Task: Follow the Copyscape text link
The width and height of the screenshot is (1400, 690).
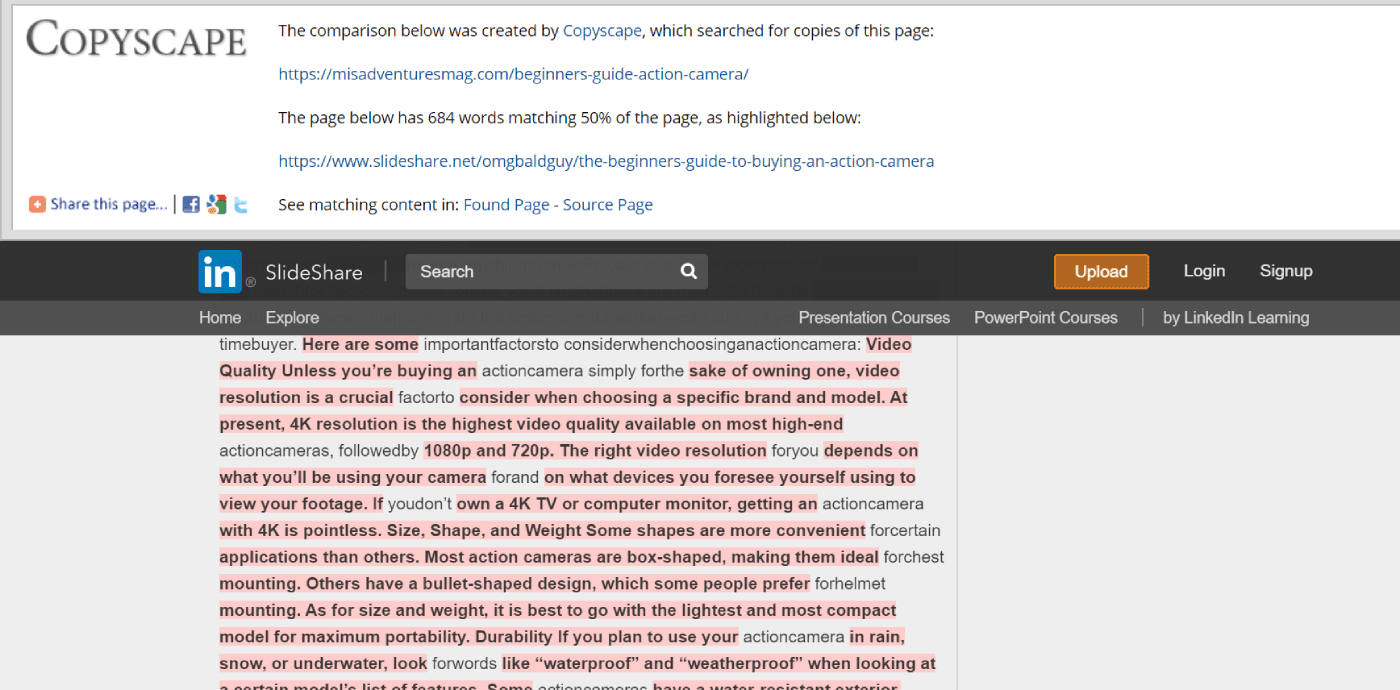Action: 602,30
